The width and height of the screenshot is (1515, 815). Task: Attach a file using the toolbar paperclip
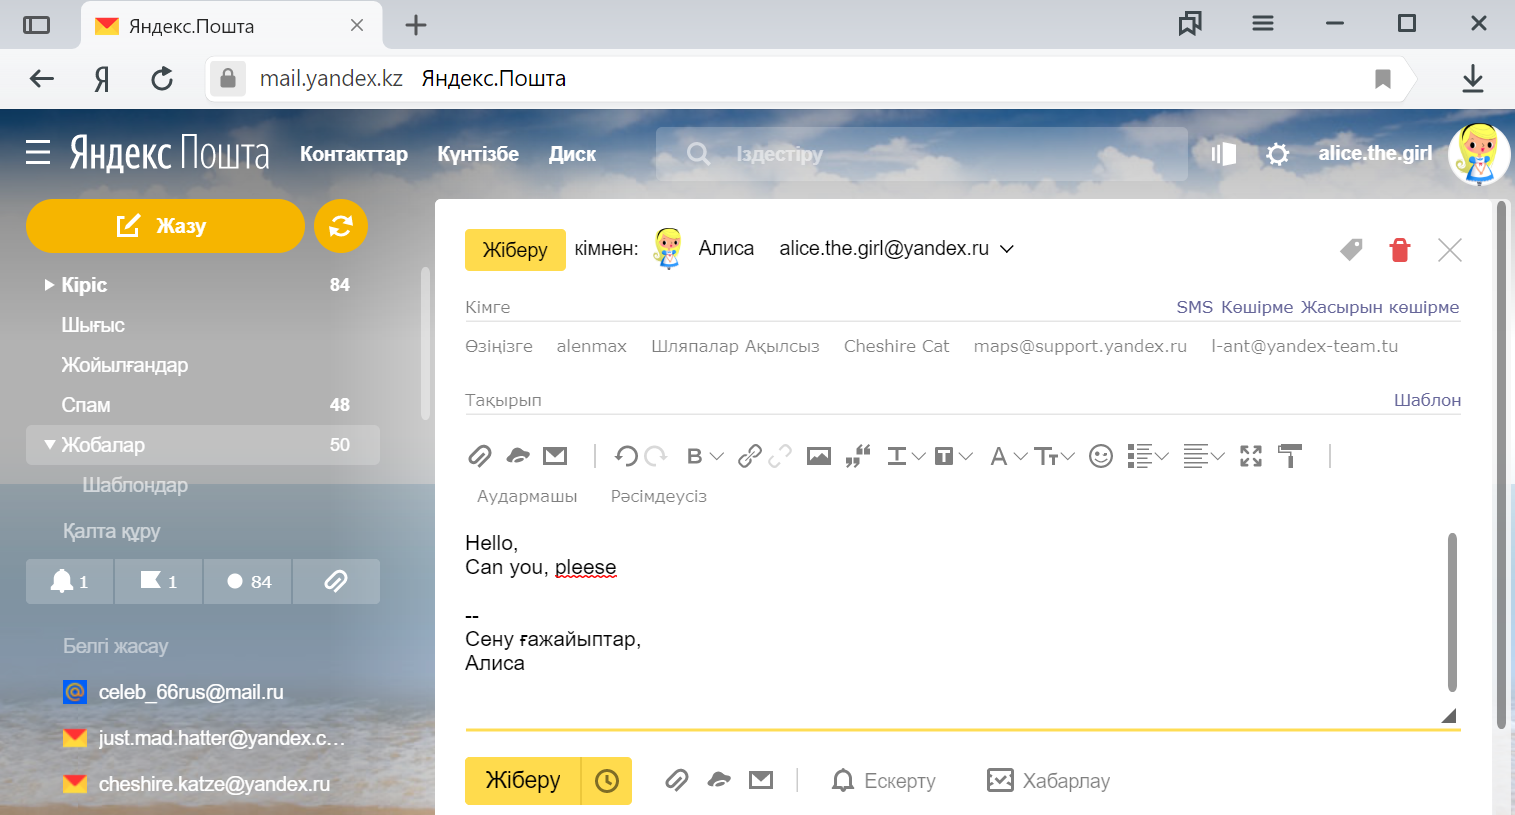(480, 456)
